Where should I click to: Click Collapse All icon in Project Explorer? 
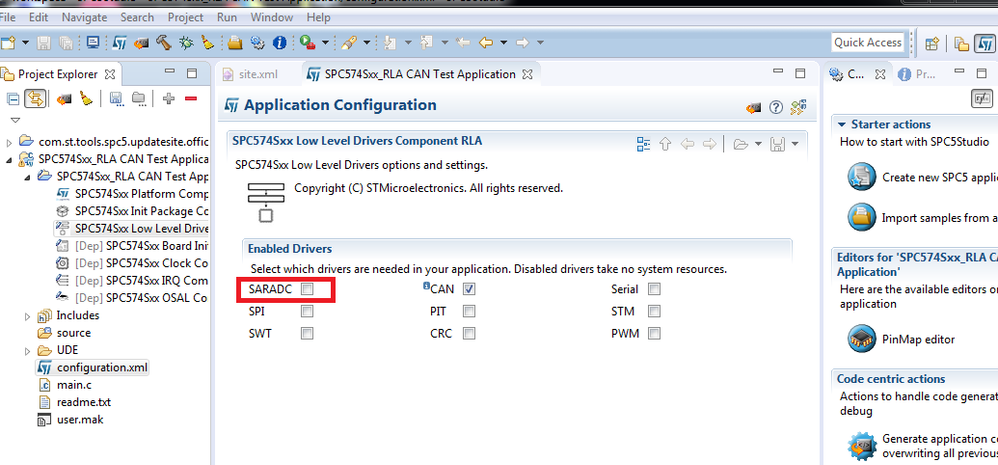pyautogui.click(x=13, y=99)
